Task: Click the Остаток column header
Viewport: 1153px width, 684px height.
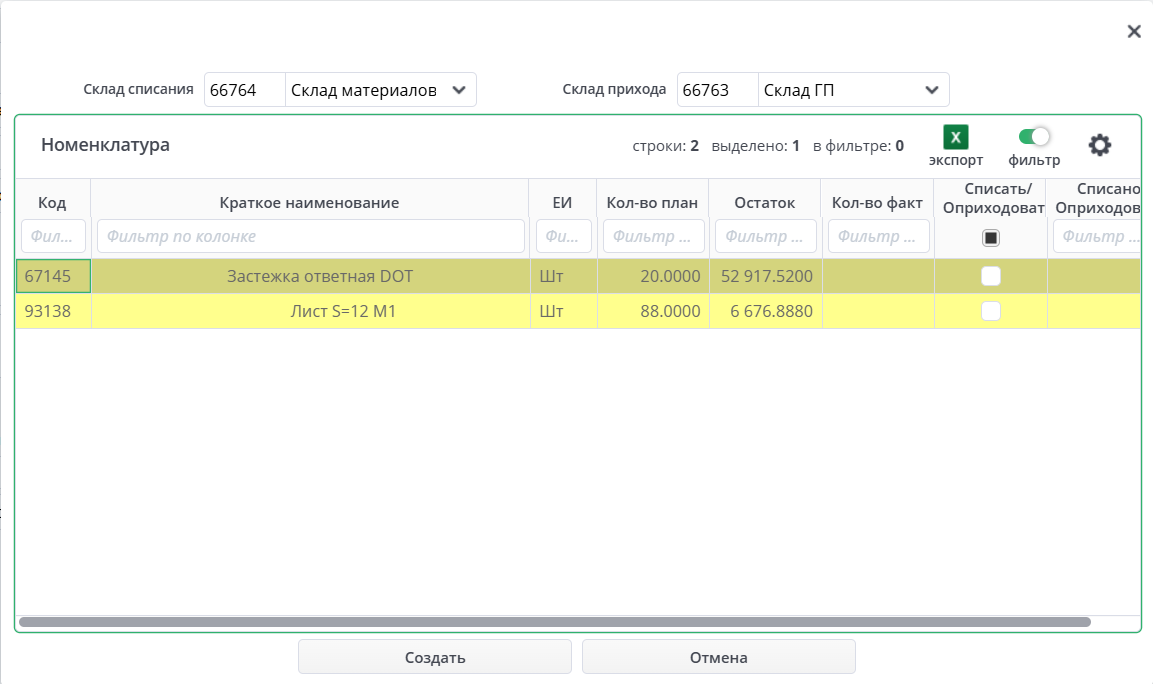Action: (x=764, y=203)
